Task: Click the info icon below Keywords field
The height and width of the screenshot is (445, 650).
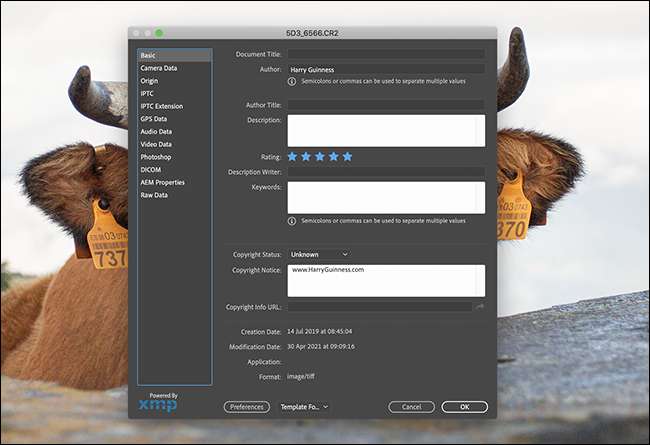Action: (292, 221)
